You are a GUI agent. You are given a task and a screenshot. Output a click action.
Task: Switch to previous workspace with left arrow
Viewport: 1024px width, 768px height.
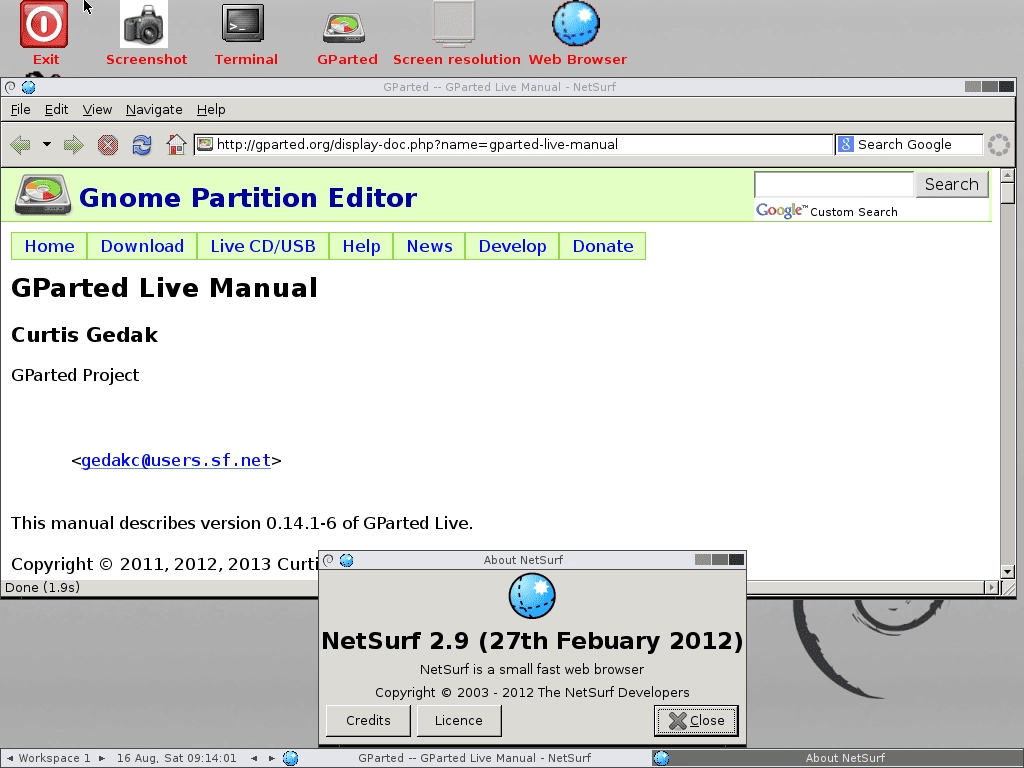[9, 758]
